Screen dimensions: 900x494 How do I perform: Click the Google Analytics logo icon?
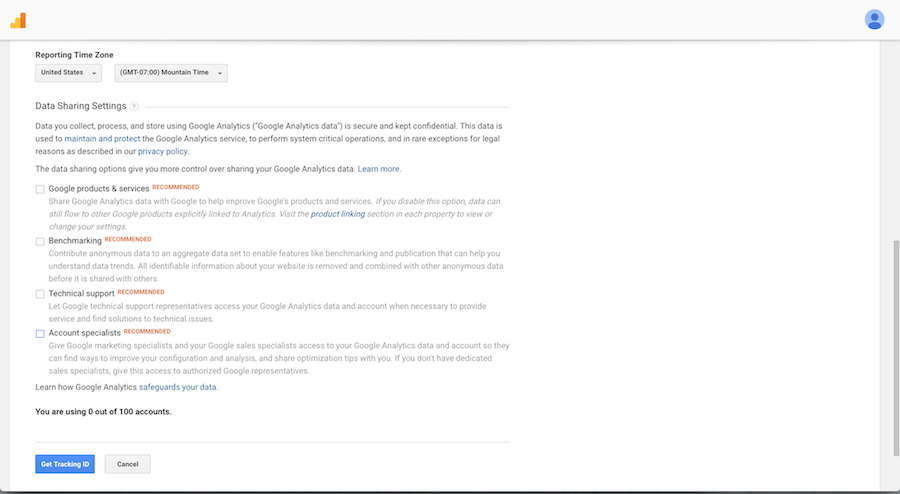point(18,21)
